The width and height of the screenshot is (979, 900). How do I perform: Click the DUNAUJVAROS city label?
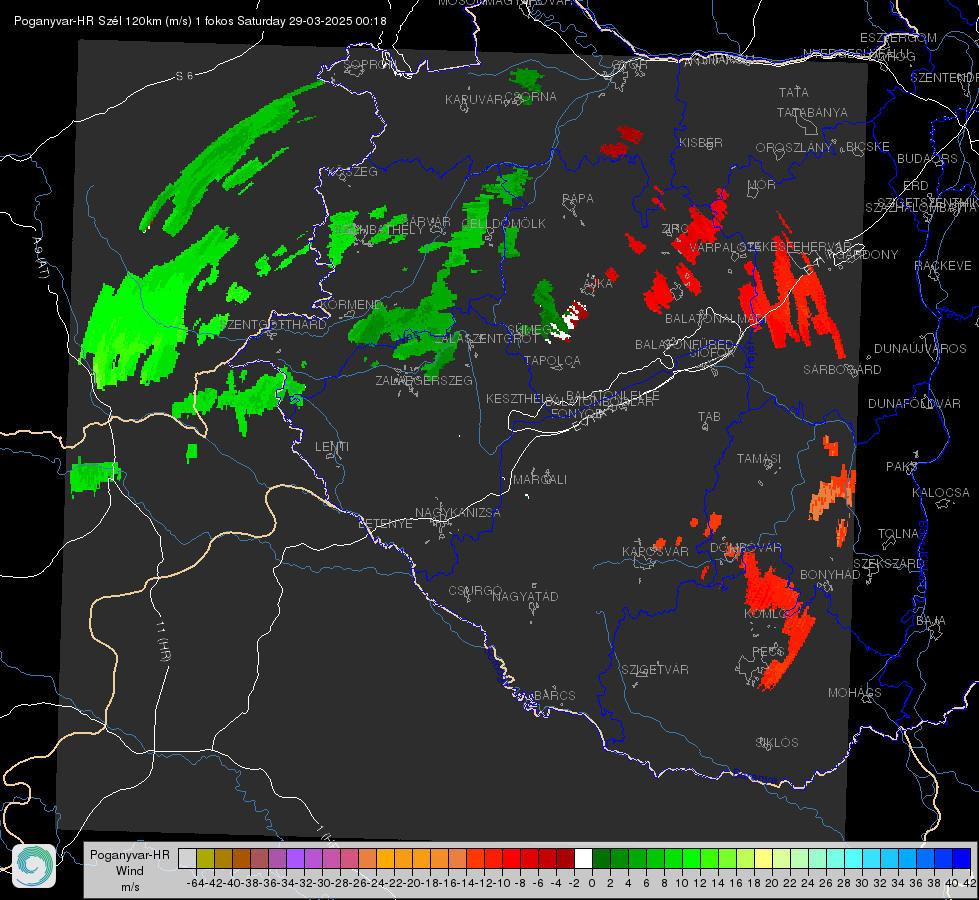click(920, 349)
